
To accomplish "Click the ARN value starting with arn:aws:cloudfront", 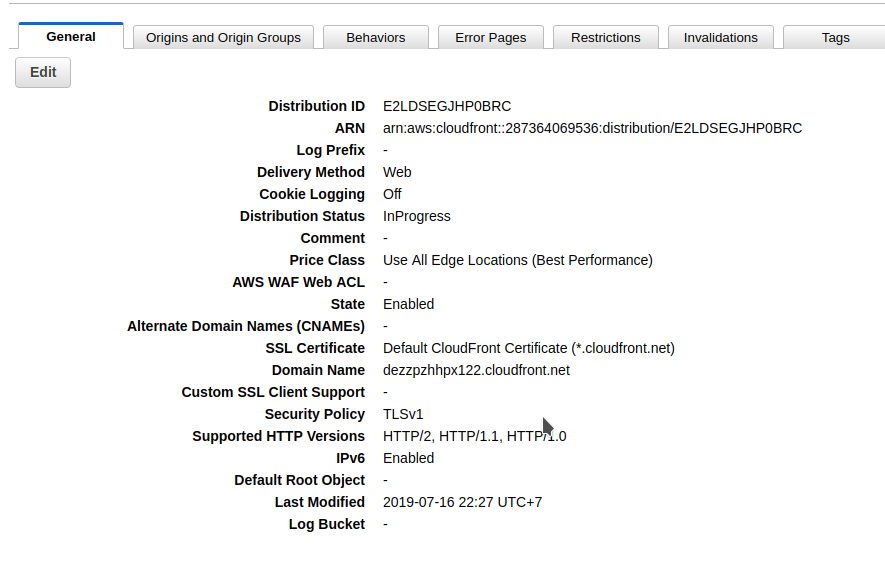I will 592,128.
